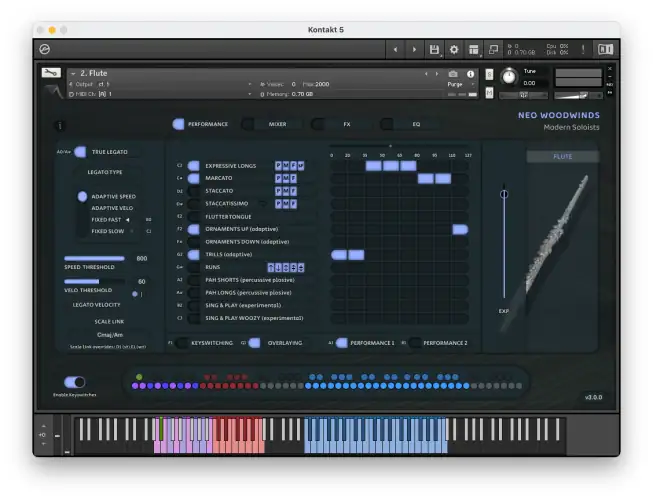
Task: Open the instrument edit wrench icon
Action: 51,73
